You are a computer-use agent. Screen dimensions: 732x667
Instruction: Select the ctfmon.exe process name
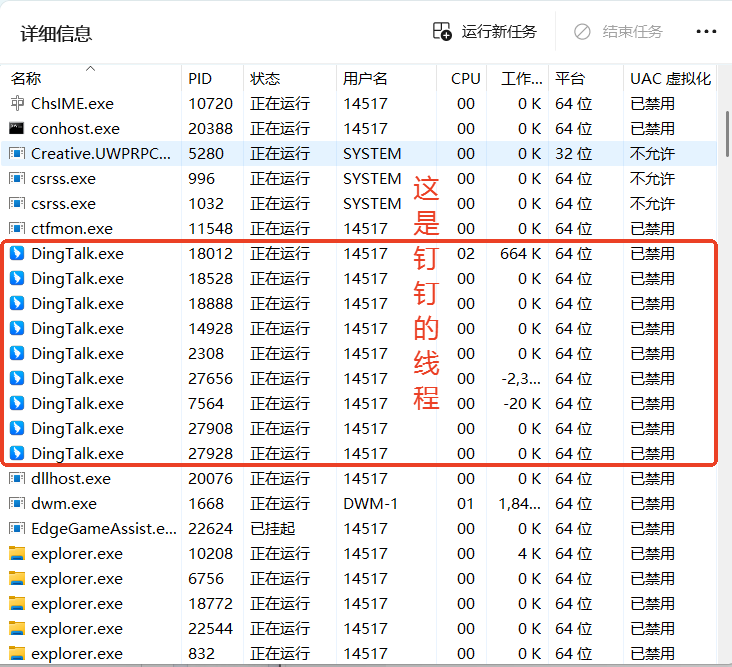[x=72, y=229]
